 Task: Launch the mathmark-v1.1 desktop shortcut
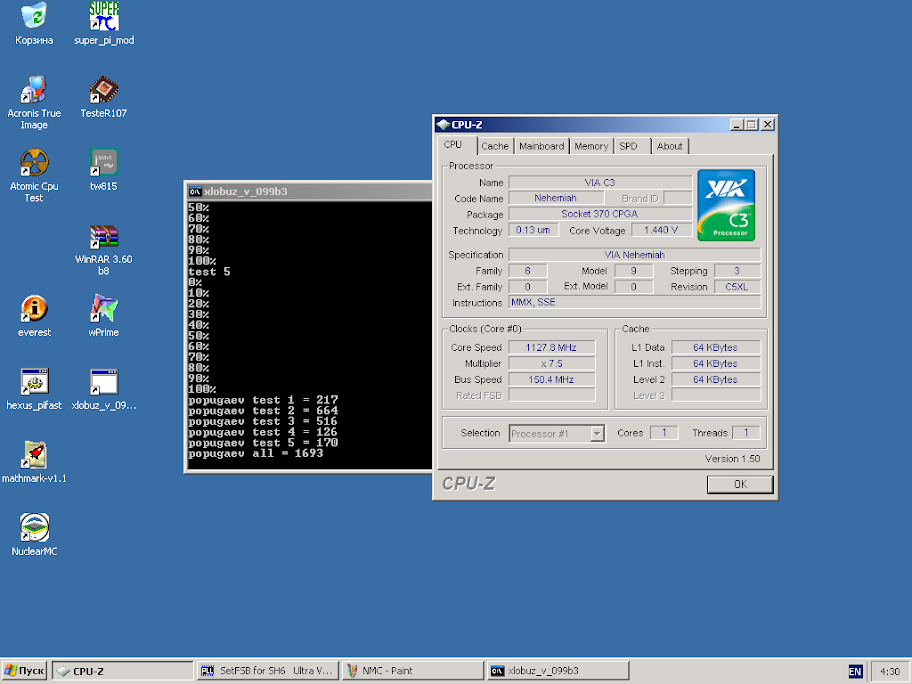pyautogui.click(x=34, y=455)
